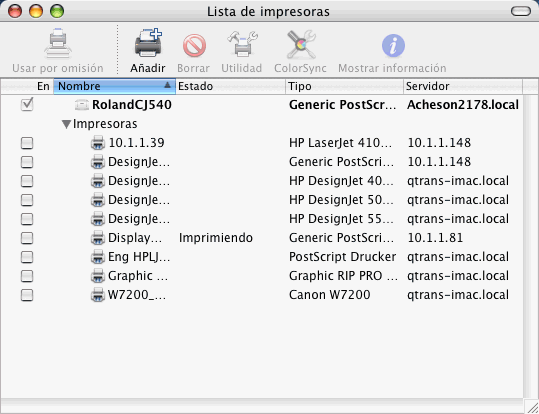Viewport: 539px width, 414px height.
Task: Select the printer icon beside W7200
Action: coord(98,295)
